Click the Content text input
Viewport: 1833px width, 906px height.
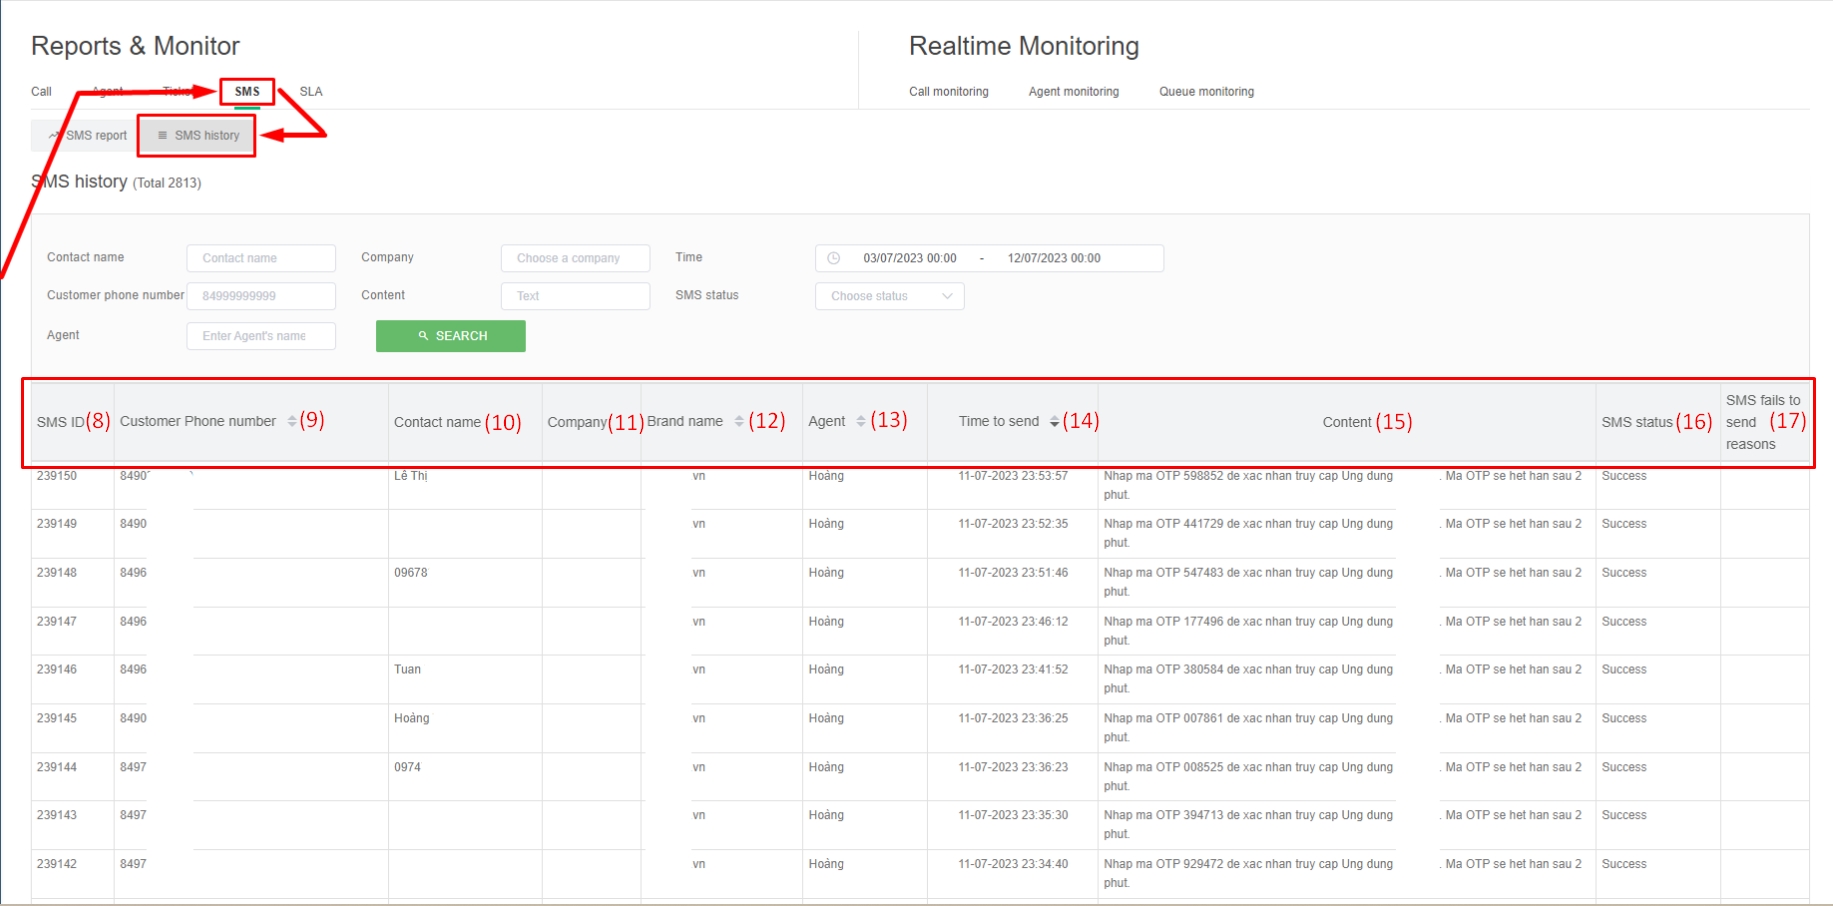point(575,296)
